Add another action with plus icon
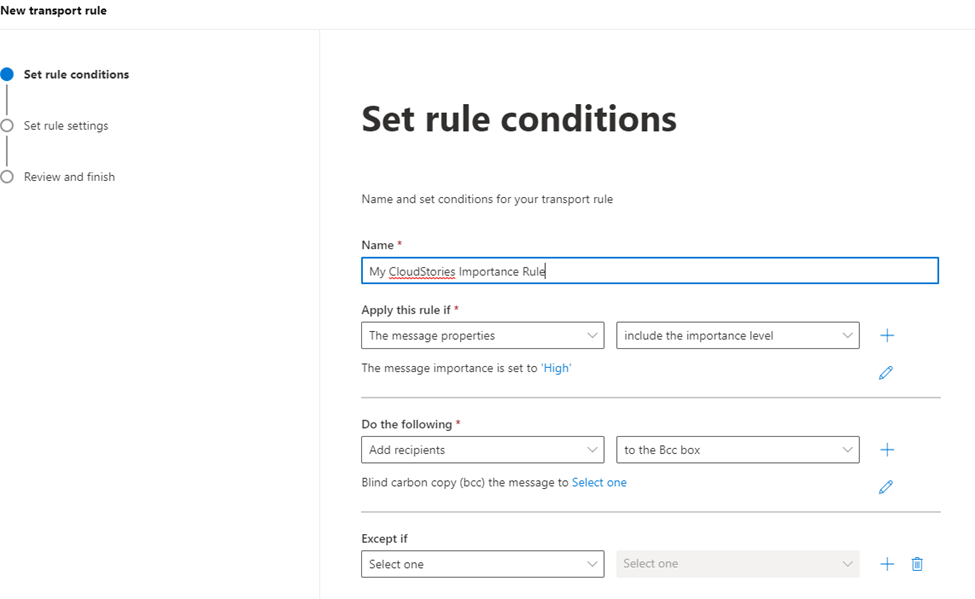 point(887,450)
